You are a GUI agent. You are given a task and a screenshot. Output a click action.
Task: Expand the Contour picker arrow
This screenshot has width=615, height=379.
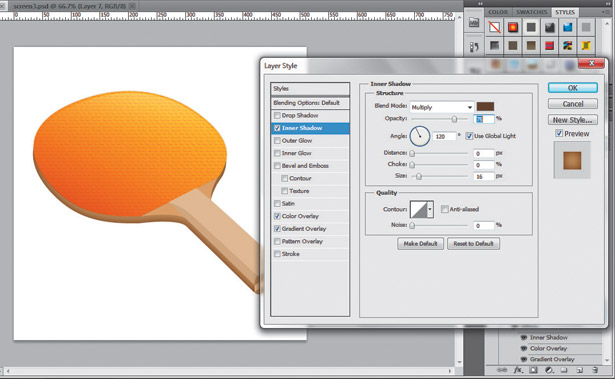pos(430,209)
